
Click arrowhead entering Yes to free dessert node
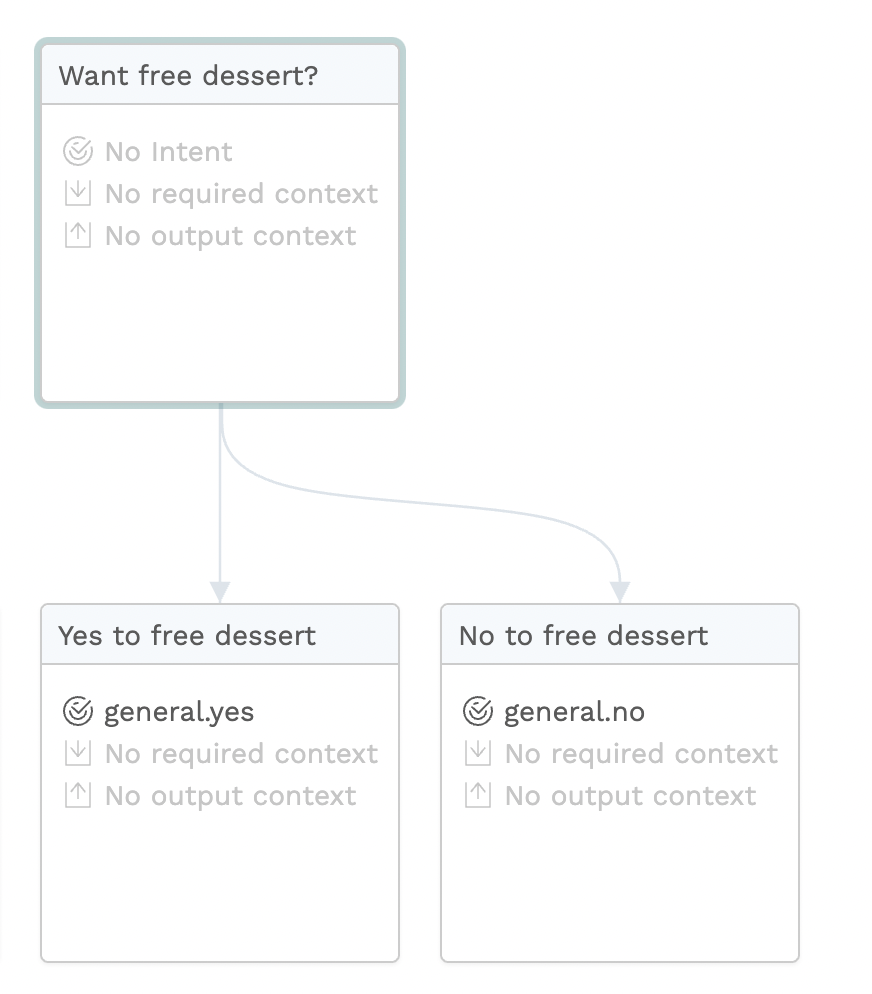tap(220, 592)
